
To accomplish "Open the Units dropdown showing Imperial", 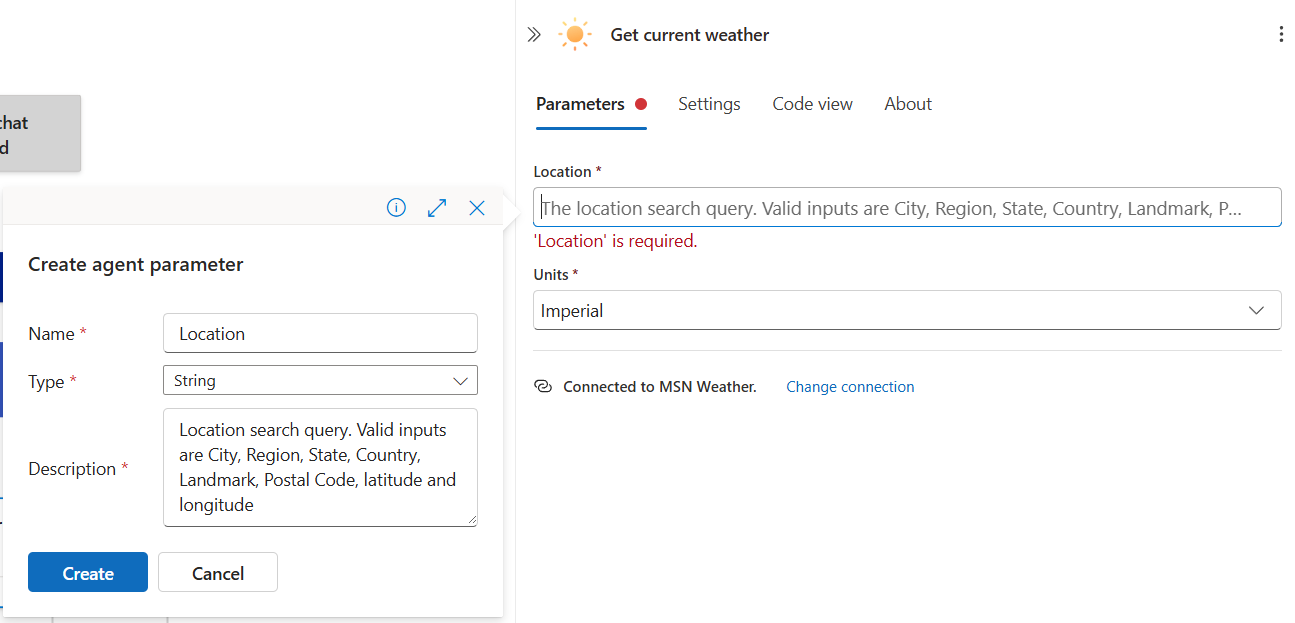I will point(906,310).
